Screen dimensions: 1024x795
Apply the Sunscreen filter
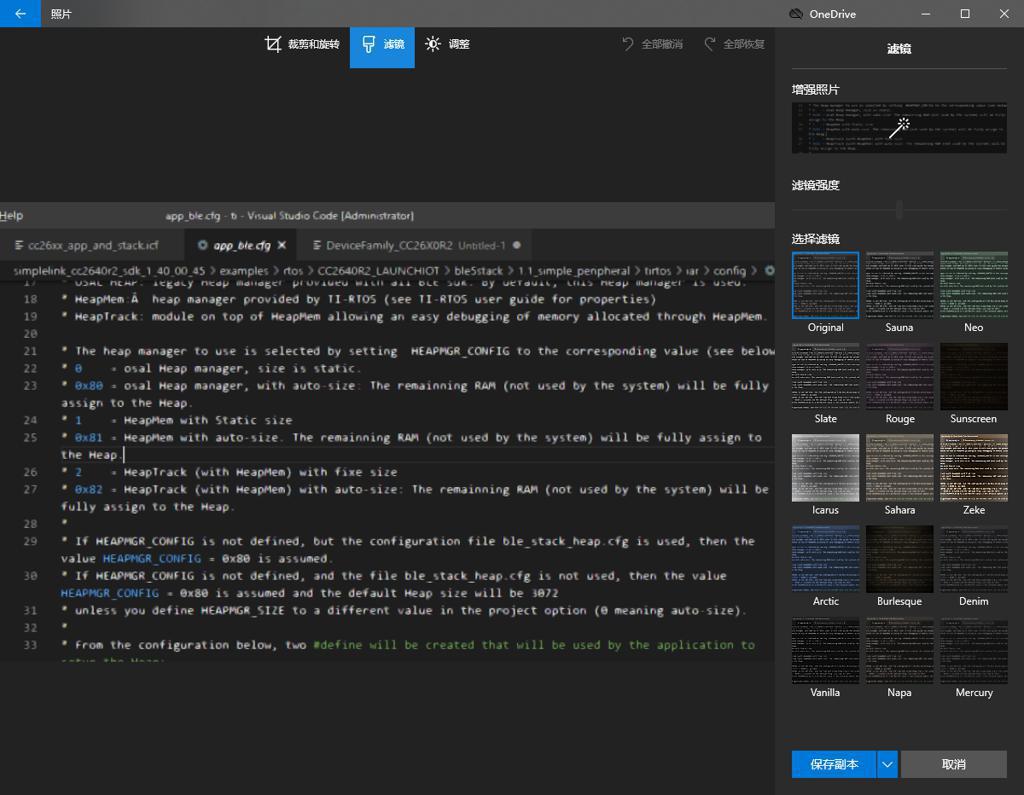pyautogui.click(x=974, y=376)
